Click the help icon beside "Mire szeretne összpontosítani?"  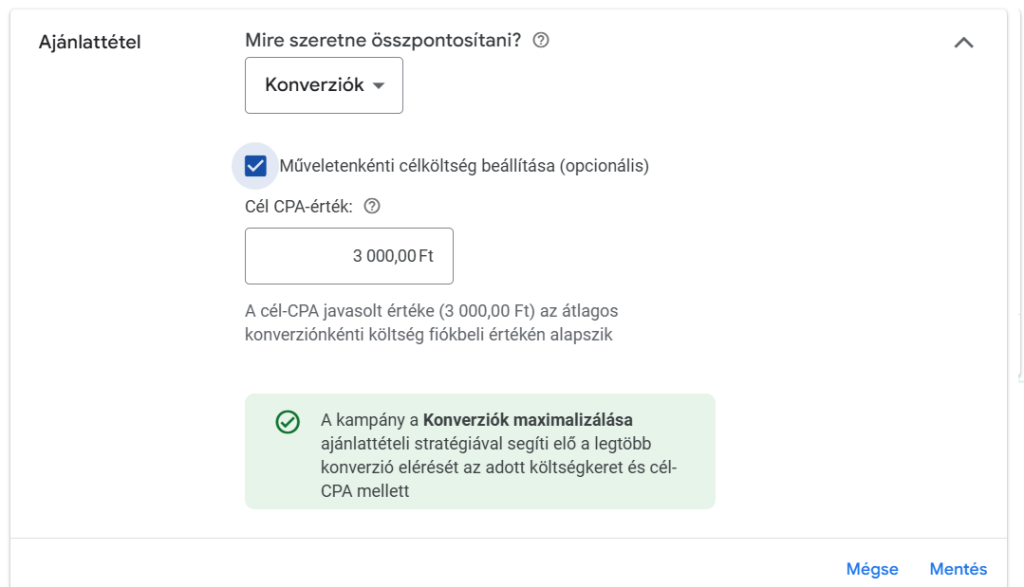(541, 41)
